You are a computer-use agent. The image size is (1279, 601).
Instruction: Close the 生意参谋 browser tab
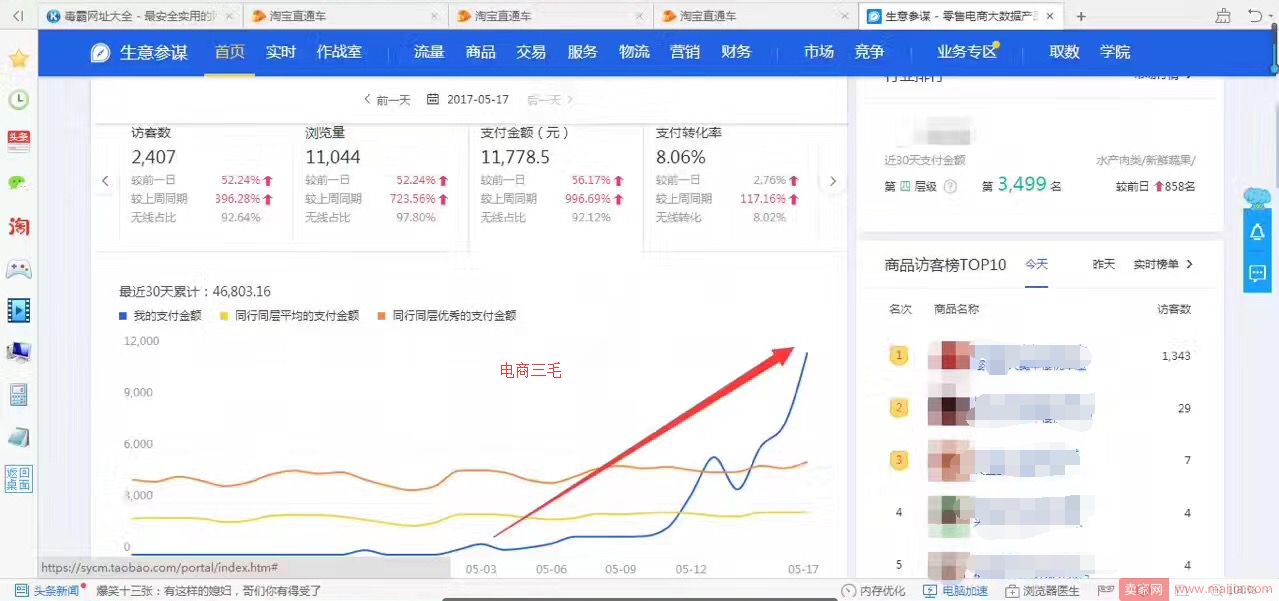coord(1050,16)
